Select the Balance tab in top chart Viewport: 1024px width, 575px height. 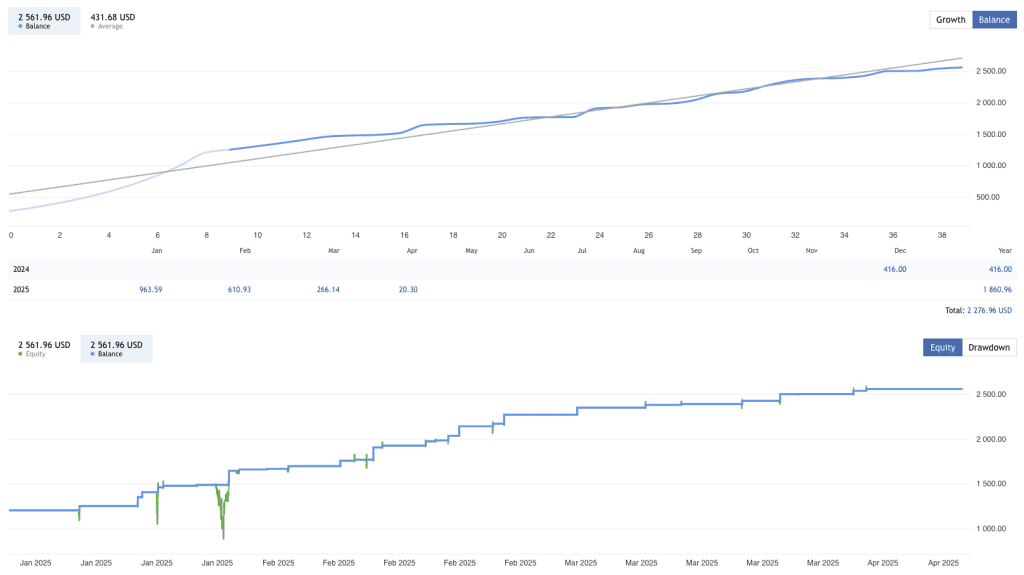pos(993,20)
